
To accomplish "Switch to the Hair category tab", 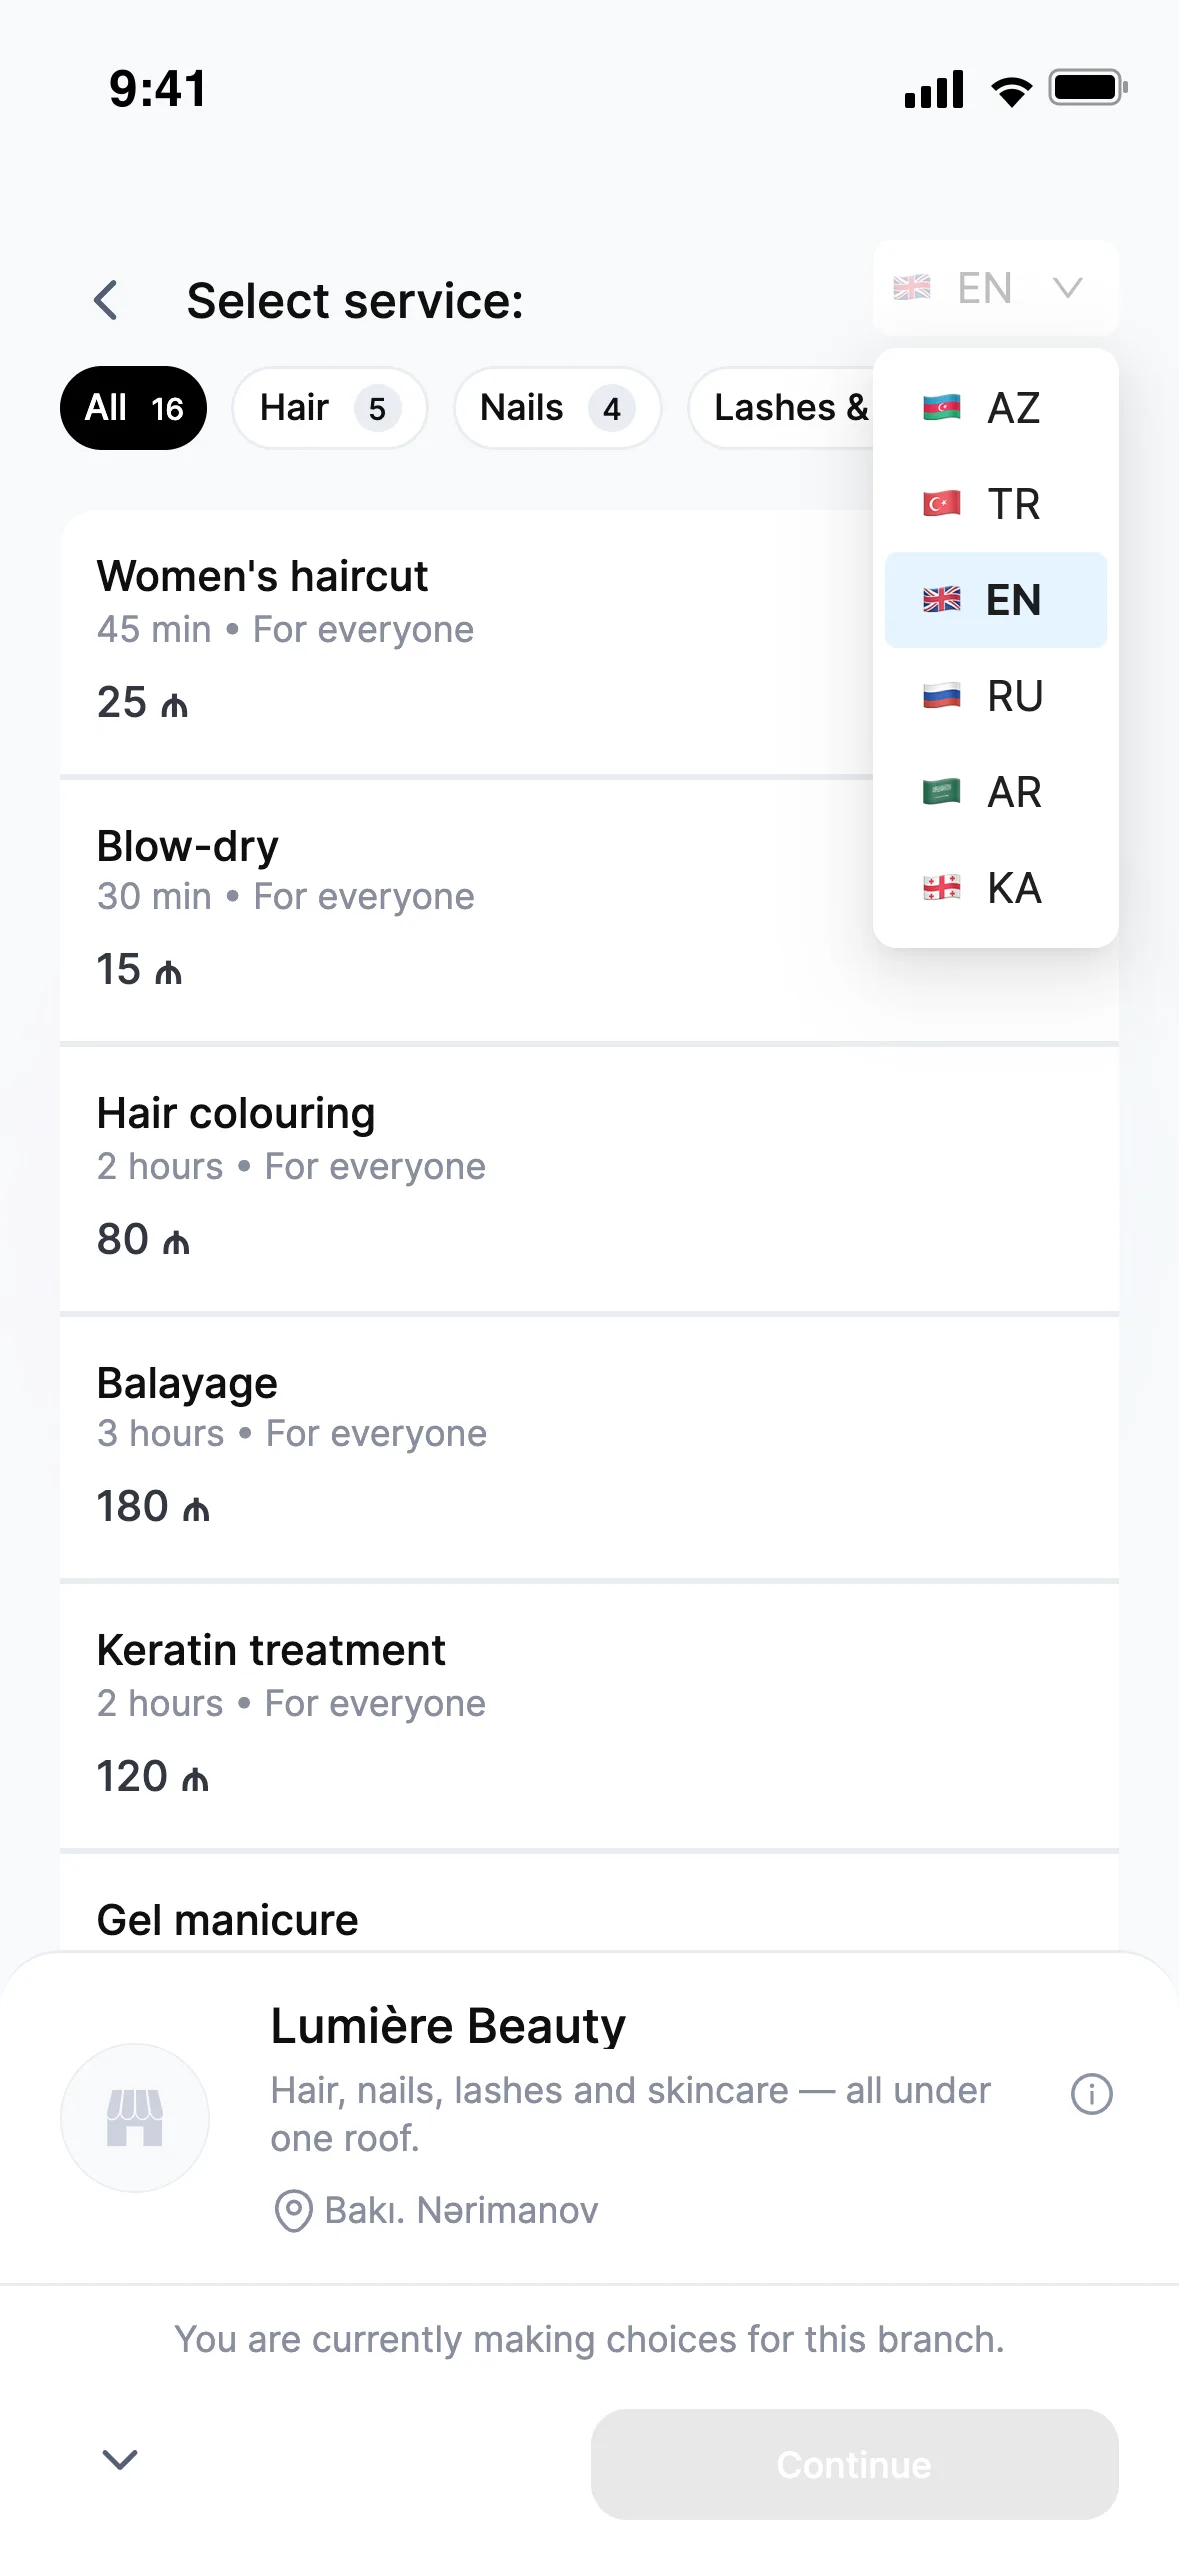I will click(329, 408).
